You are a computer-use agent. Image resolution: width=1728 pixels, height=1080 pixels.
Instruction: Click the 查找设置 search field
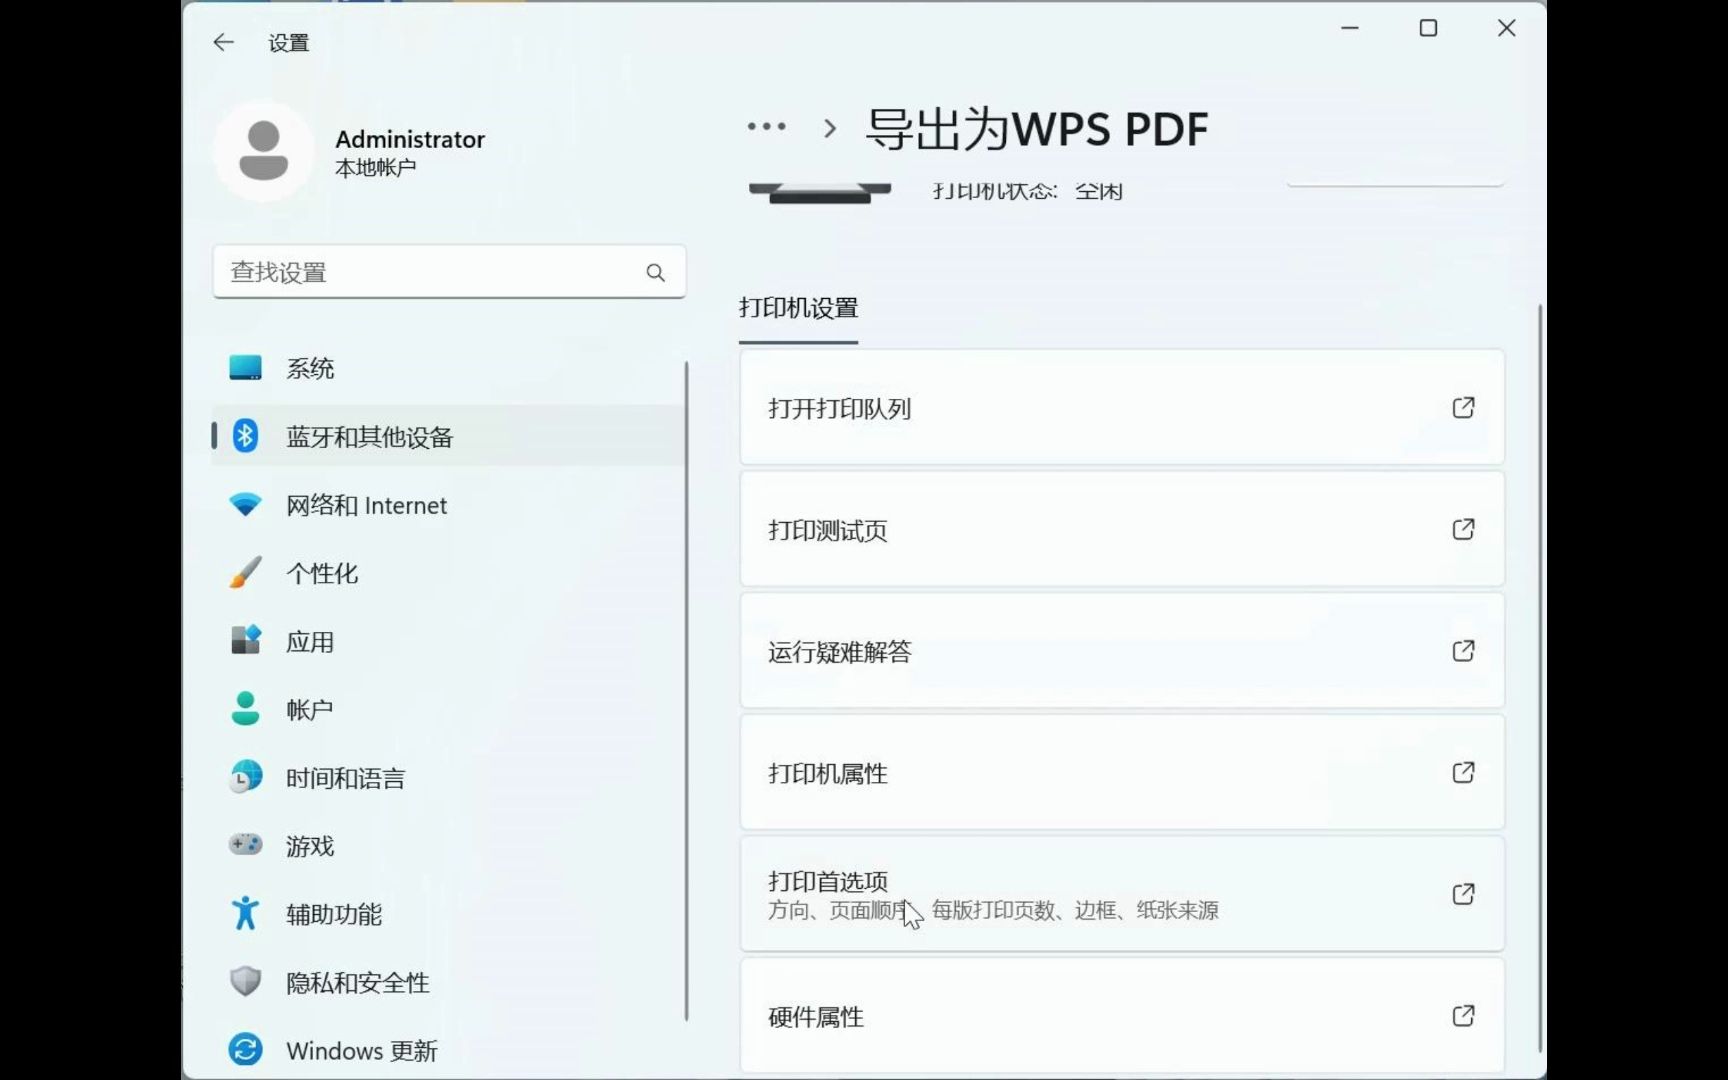[x=449, y=272]
